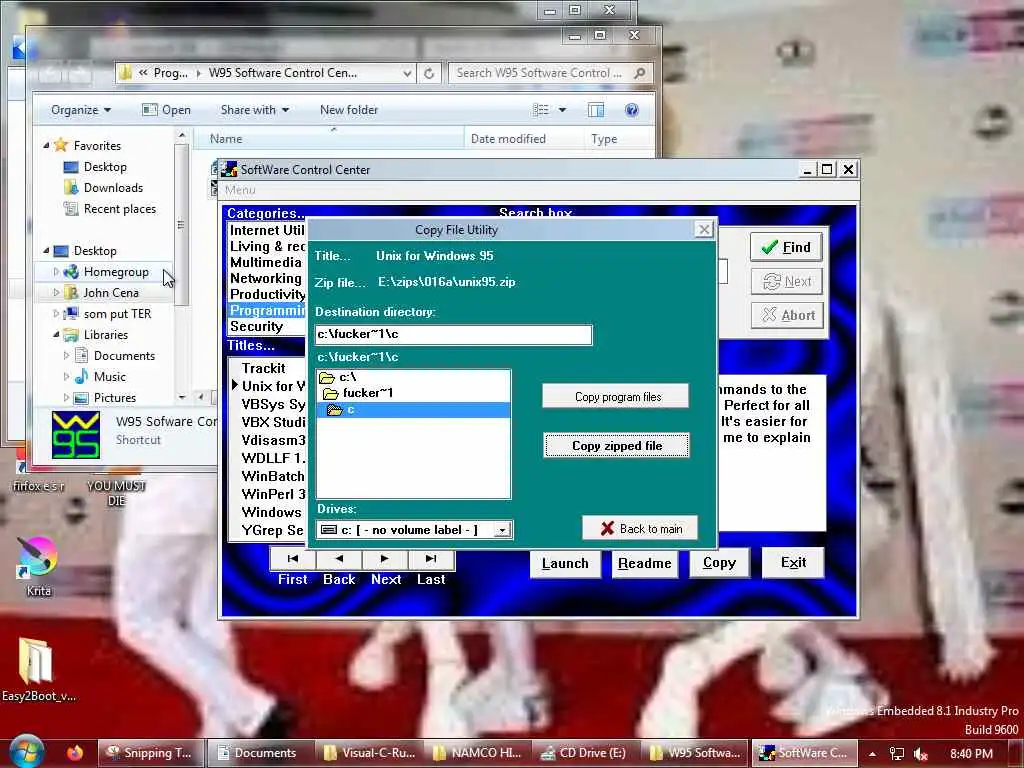Screen dimensions: 1024x768
Task: Select Productivity category
Action: (x=266, y=294)
